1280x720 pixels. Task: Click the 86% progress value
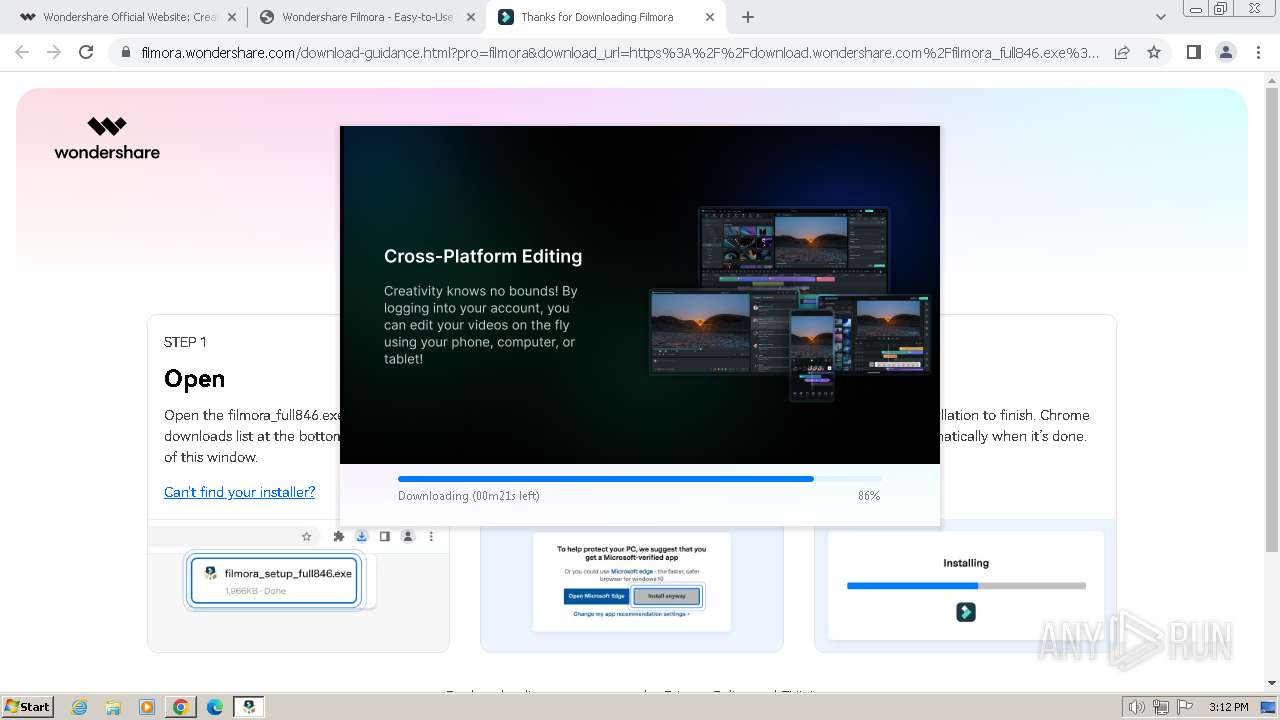click(869, 496)
